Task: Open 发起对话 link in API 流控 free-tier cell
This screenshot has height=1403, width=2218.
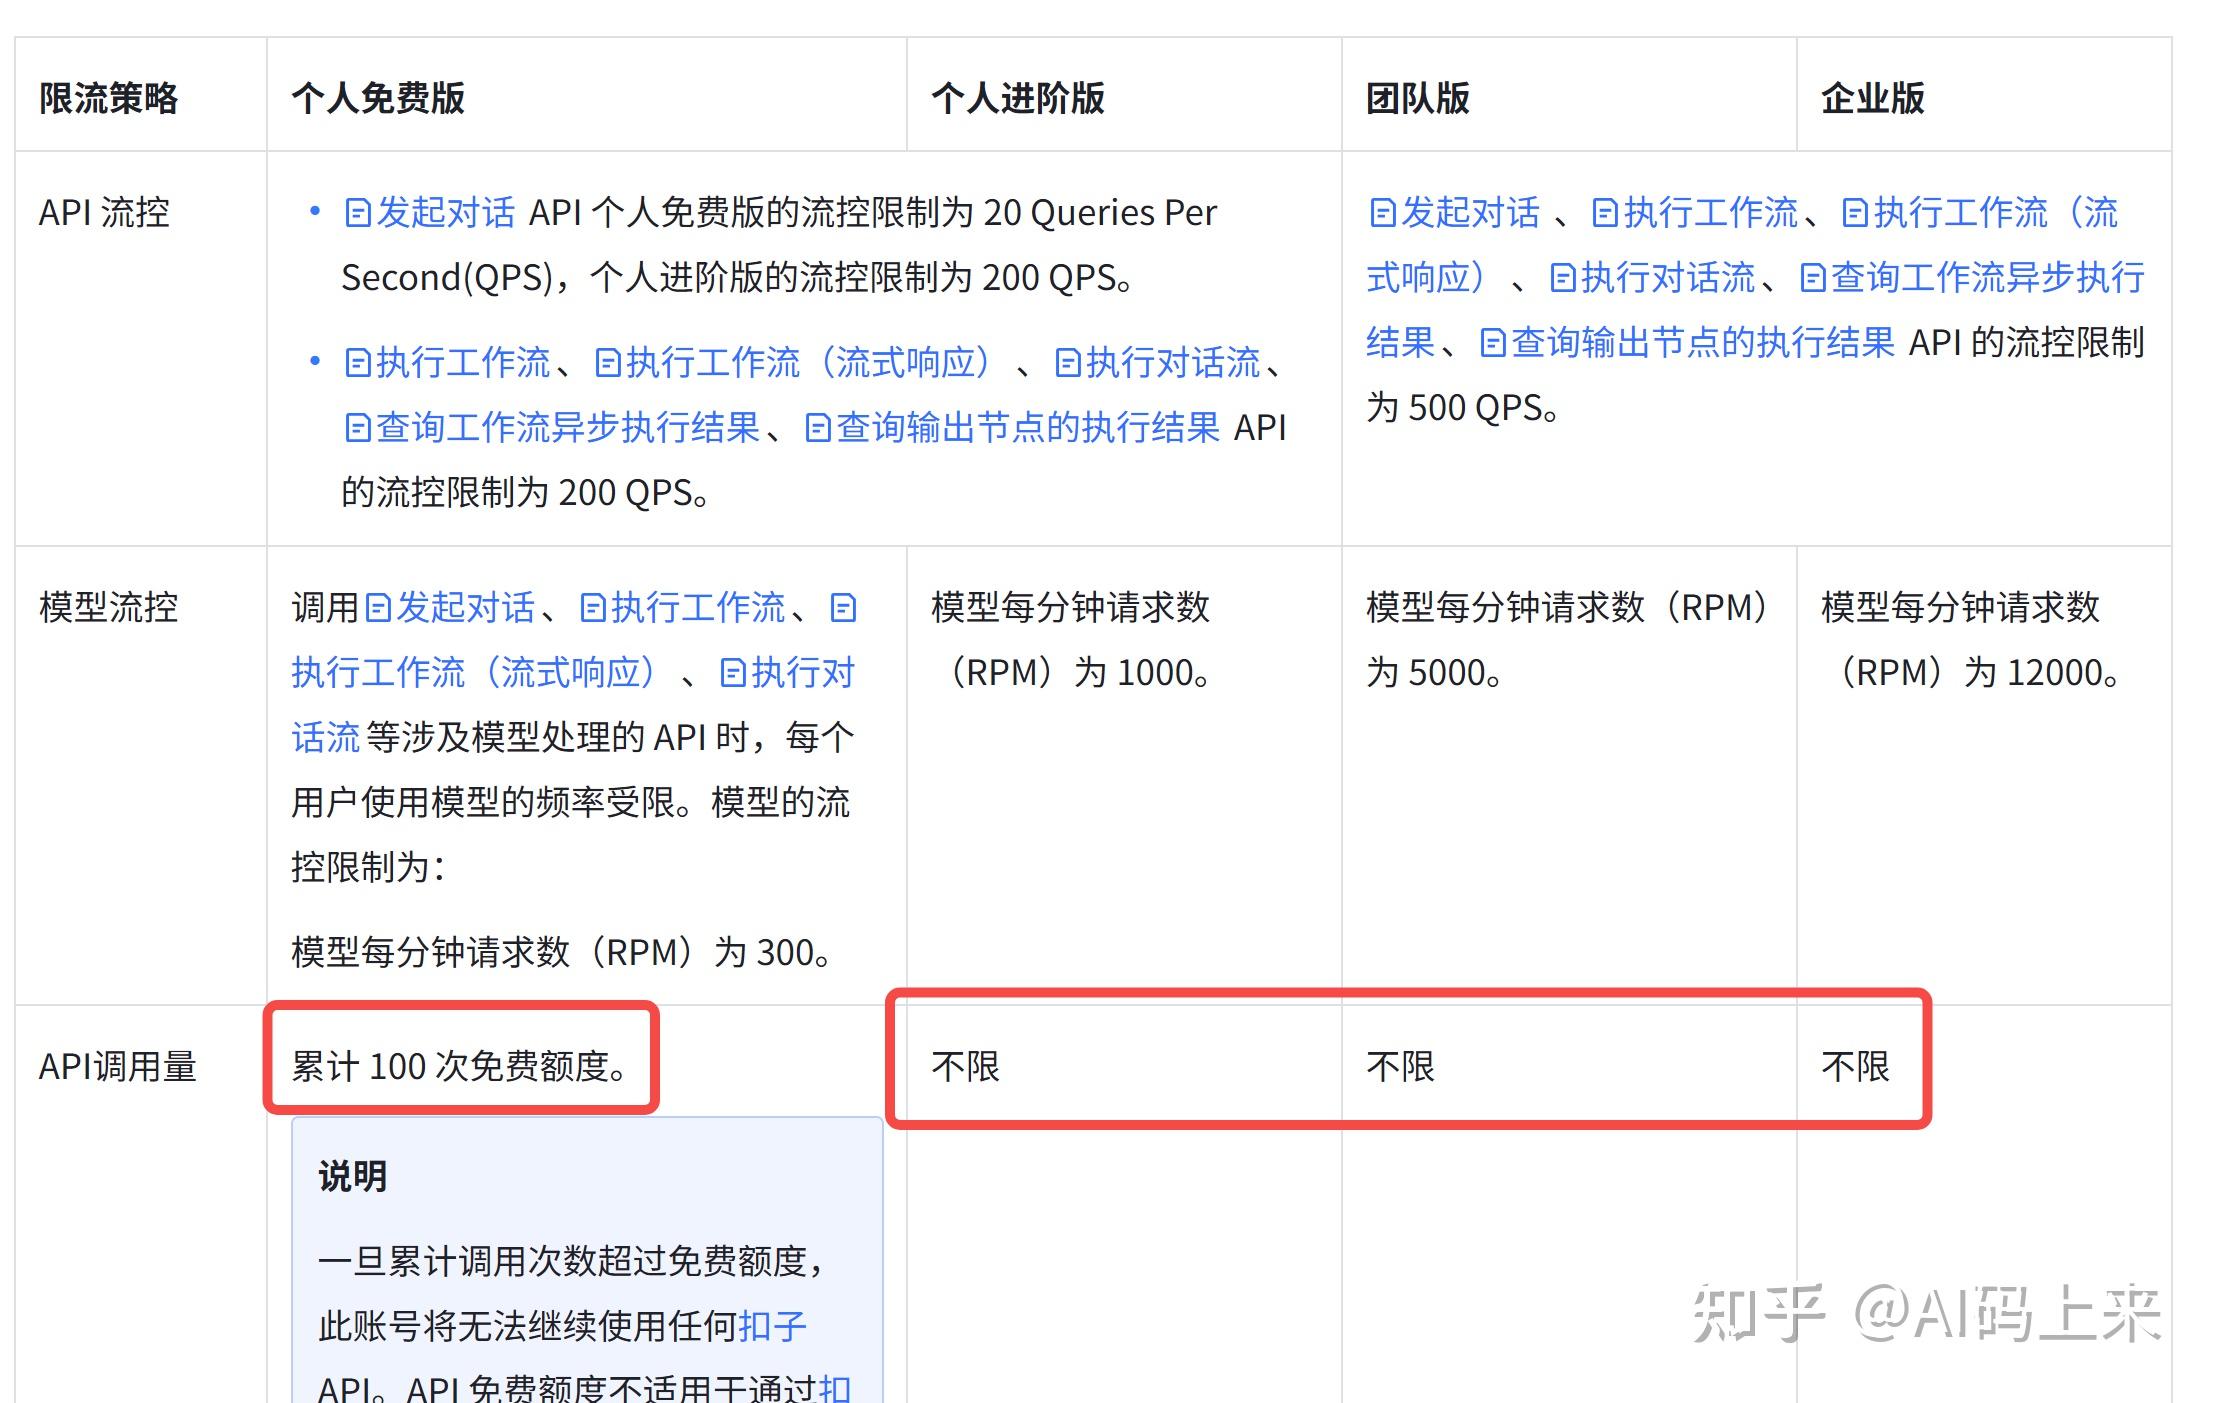Action: (445, 213)
